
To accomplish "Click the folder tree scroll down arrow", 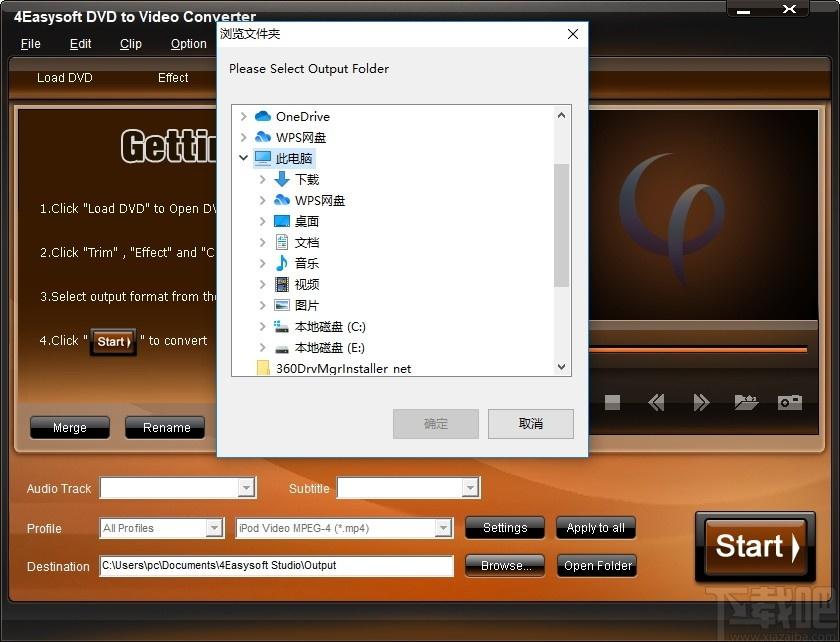I will tap(561, 367).
